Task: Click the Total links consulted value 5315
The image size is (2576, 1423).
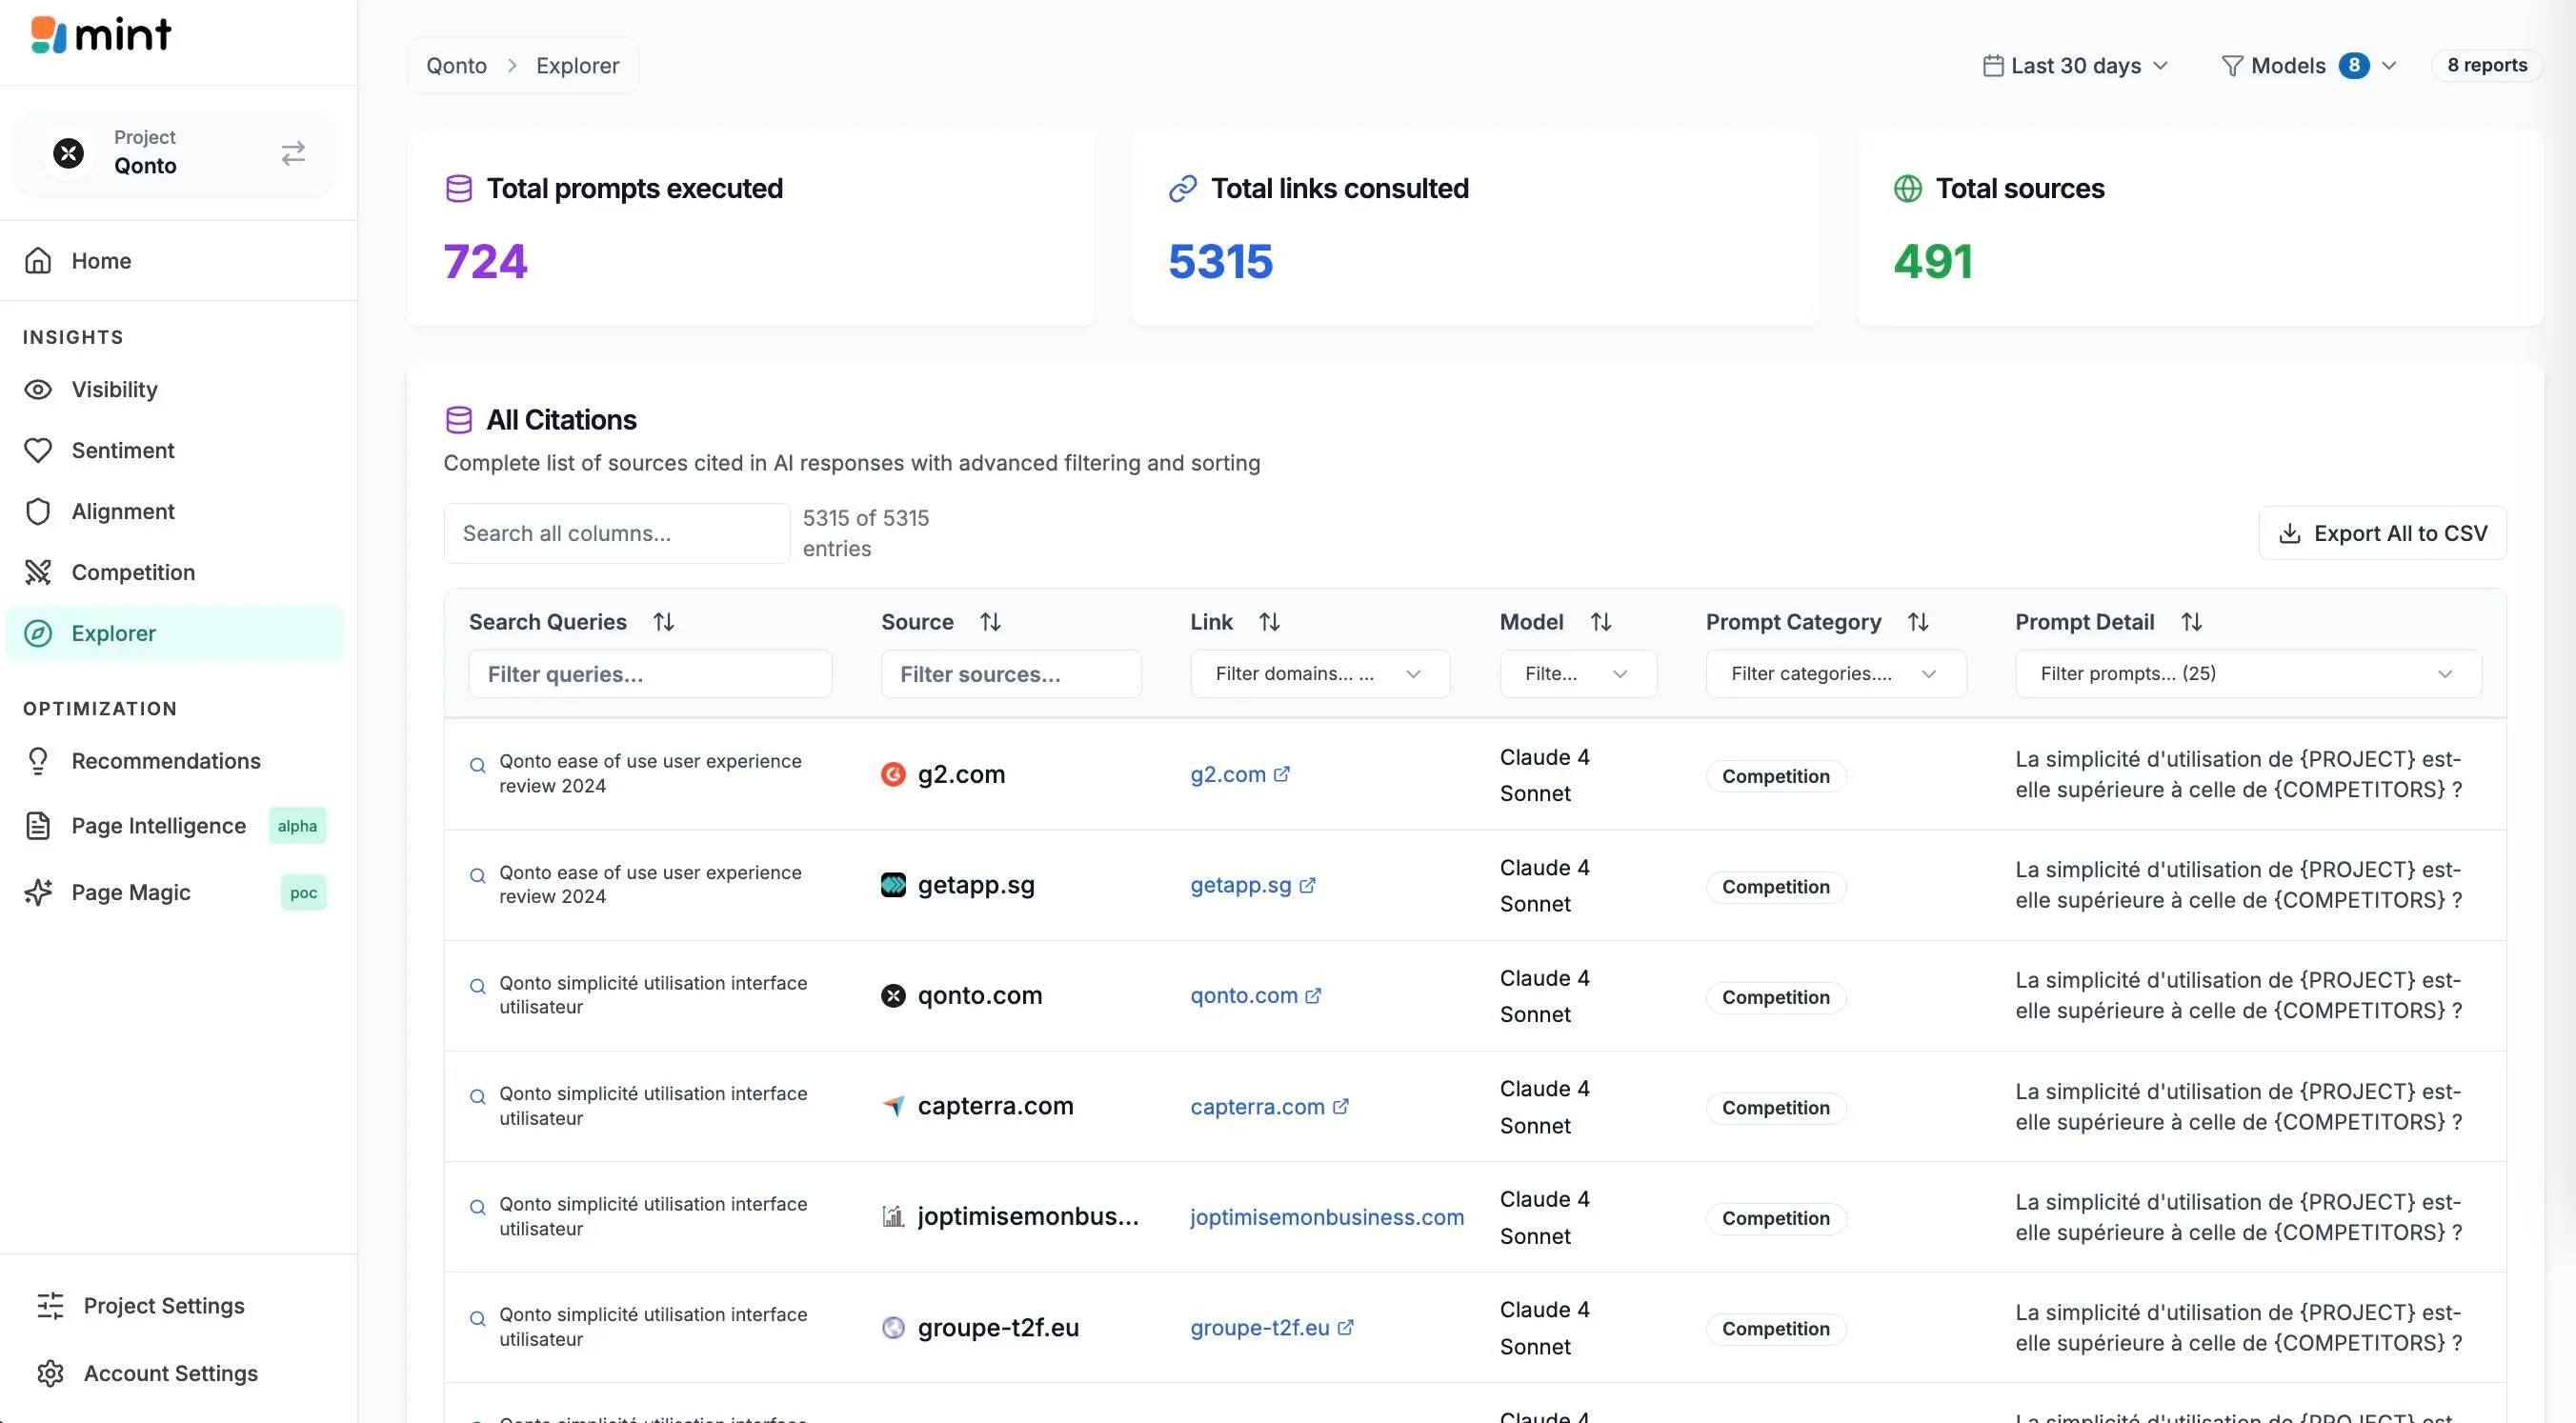Action: pos(1220,262)
